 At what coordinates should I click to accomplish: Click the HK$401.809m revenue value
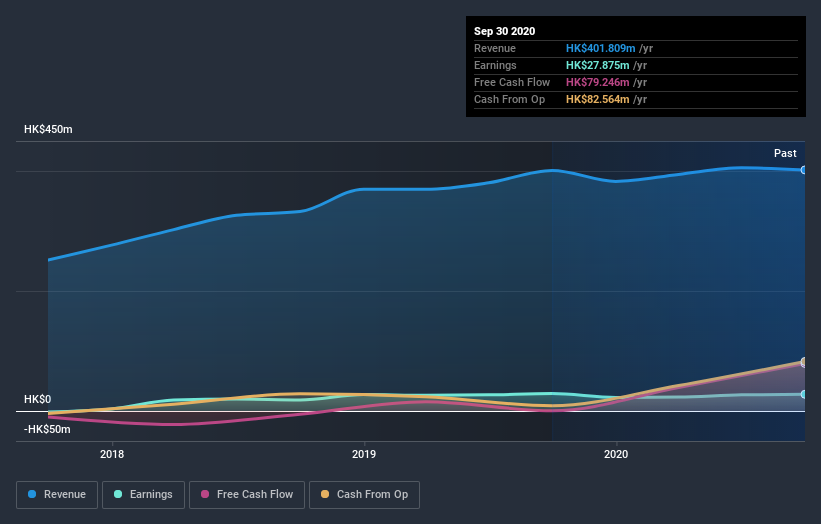601,48
